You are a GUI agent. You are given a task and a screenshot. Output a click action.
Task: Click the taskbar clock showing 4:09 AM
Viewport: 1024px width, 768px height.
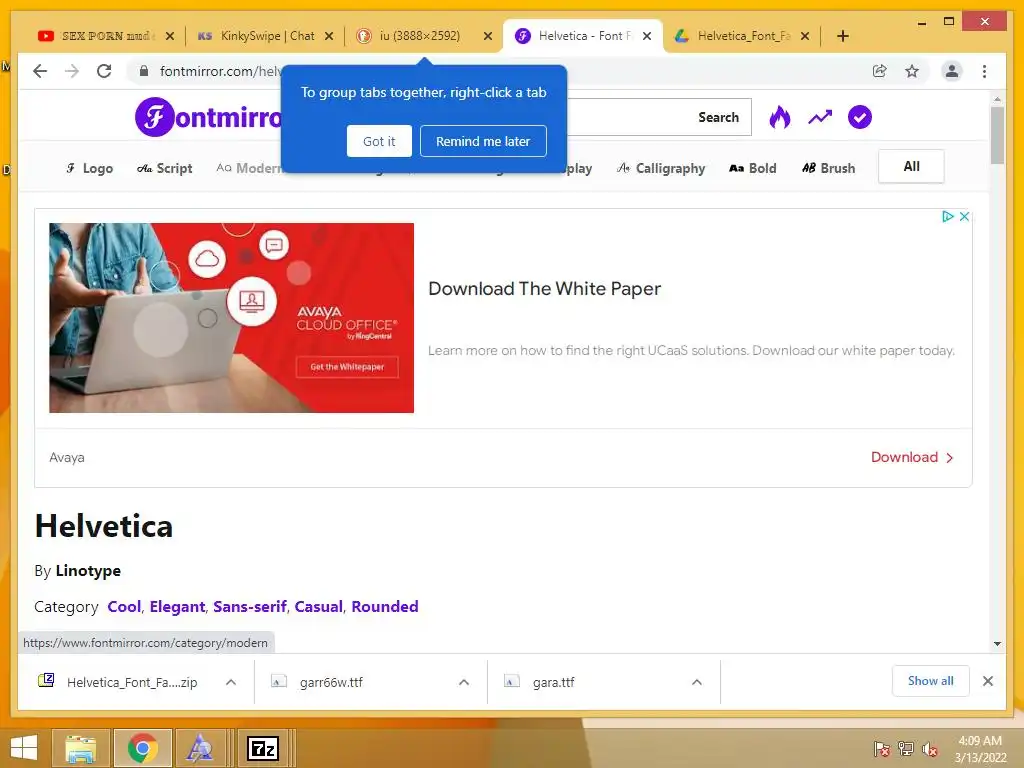(x=980, y=749)
